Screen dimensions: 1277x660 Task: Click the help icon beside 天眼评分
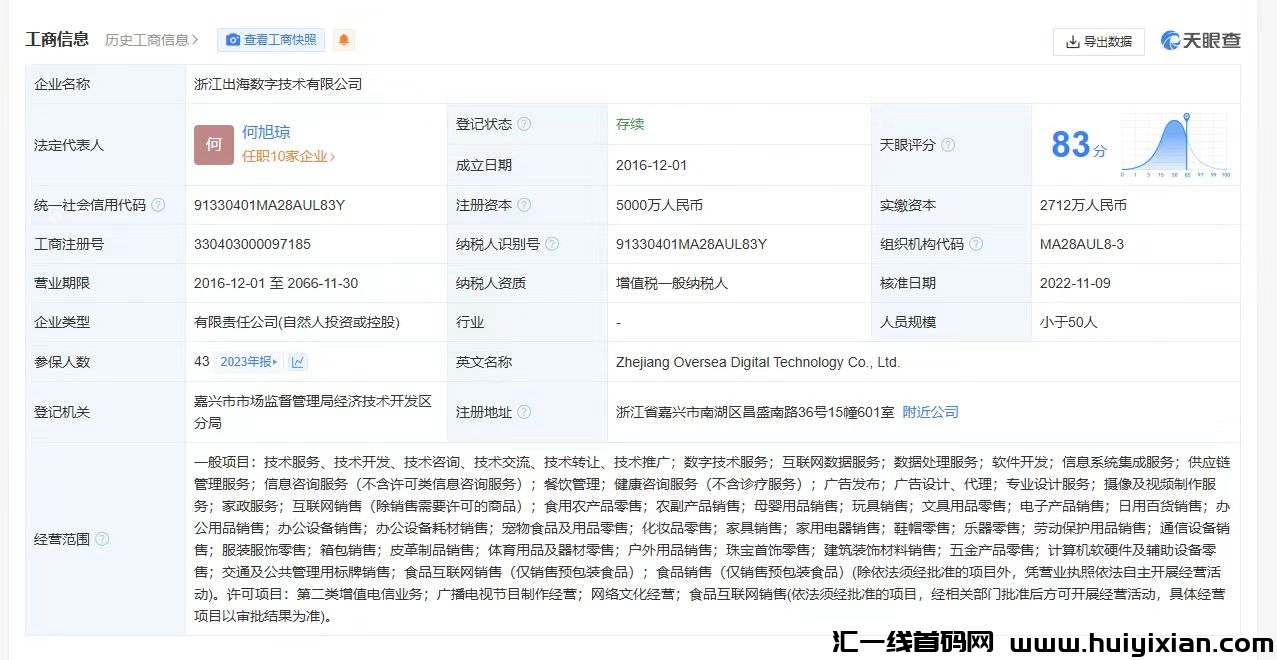tap(948, 145)
